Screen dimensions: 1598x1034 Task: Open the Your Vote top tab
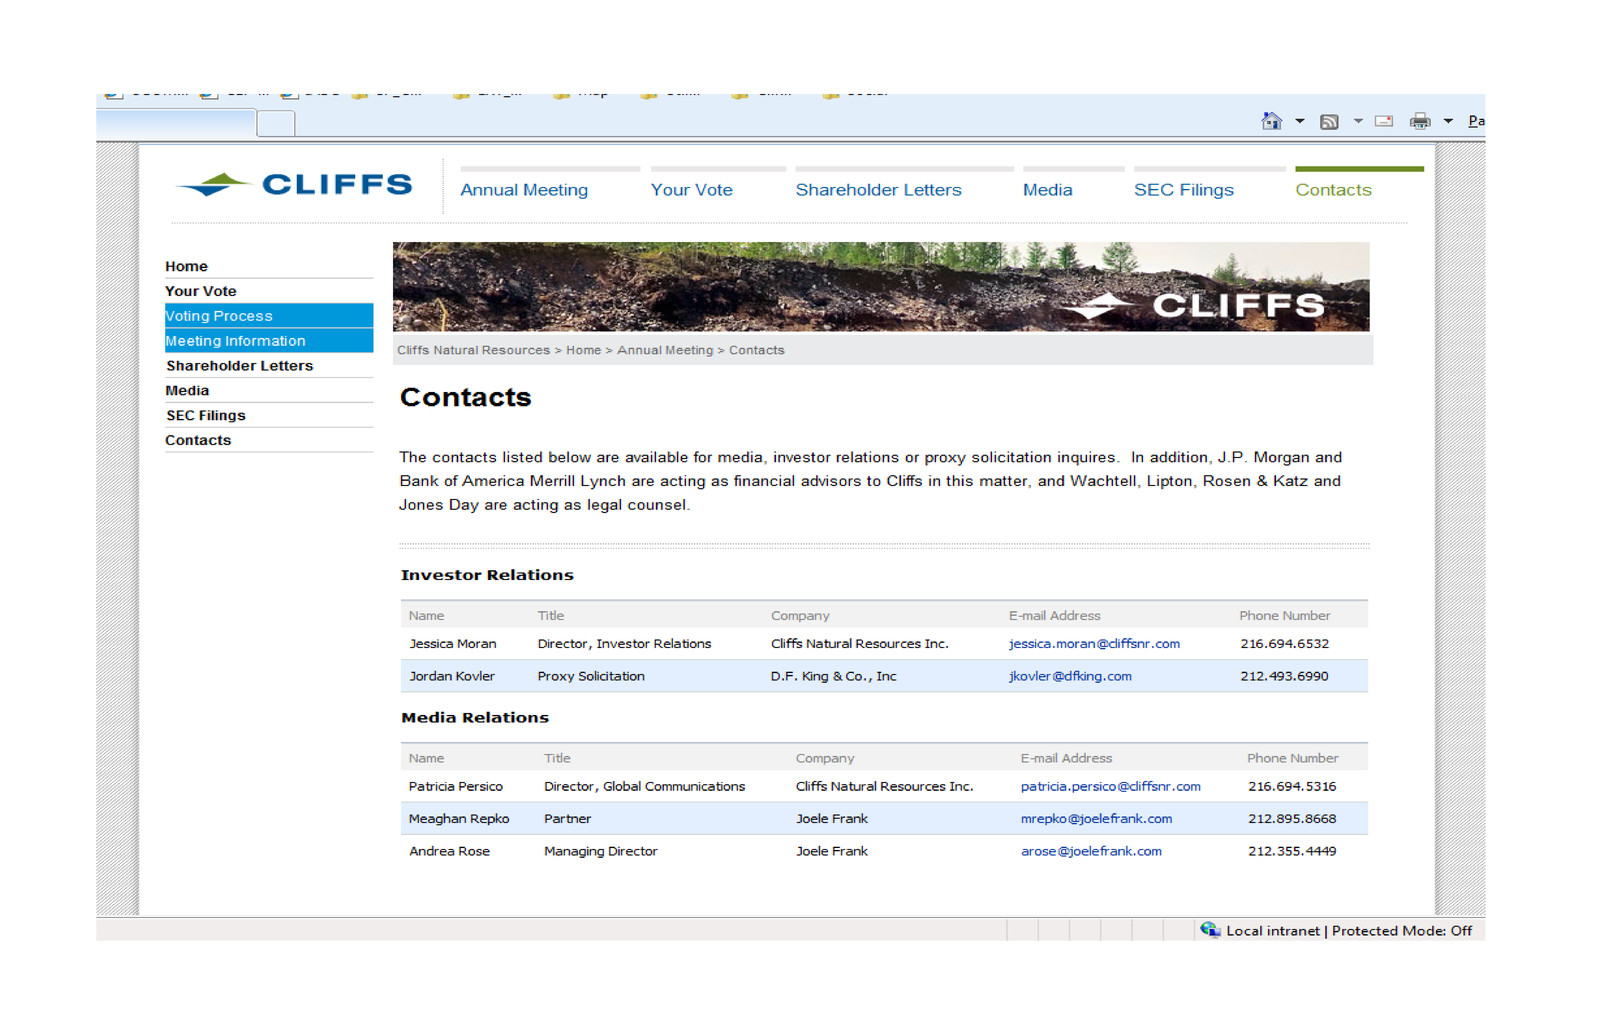(691, 190)
